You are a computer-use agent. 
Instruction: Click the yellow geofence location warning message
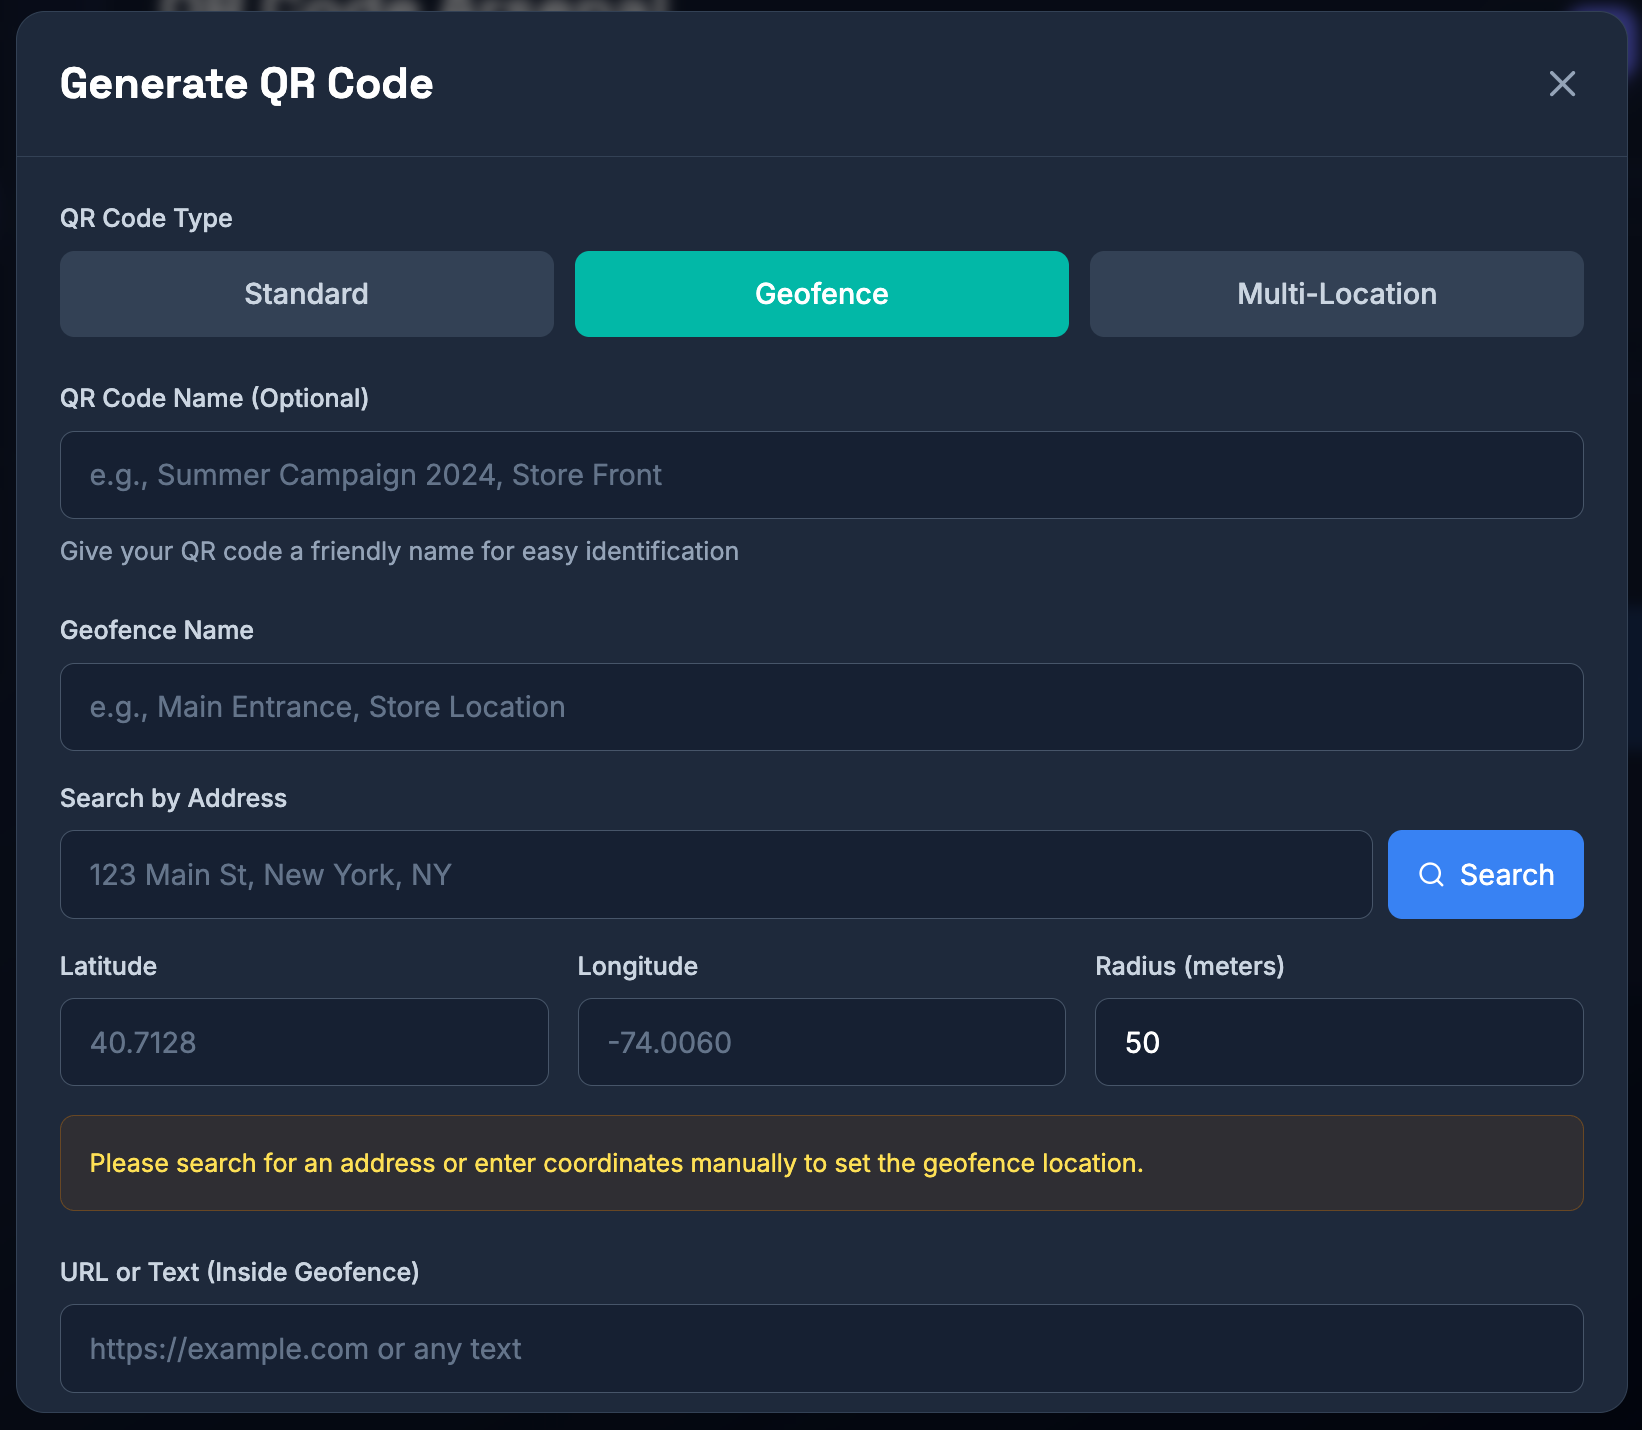616,1163
